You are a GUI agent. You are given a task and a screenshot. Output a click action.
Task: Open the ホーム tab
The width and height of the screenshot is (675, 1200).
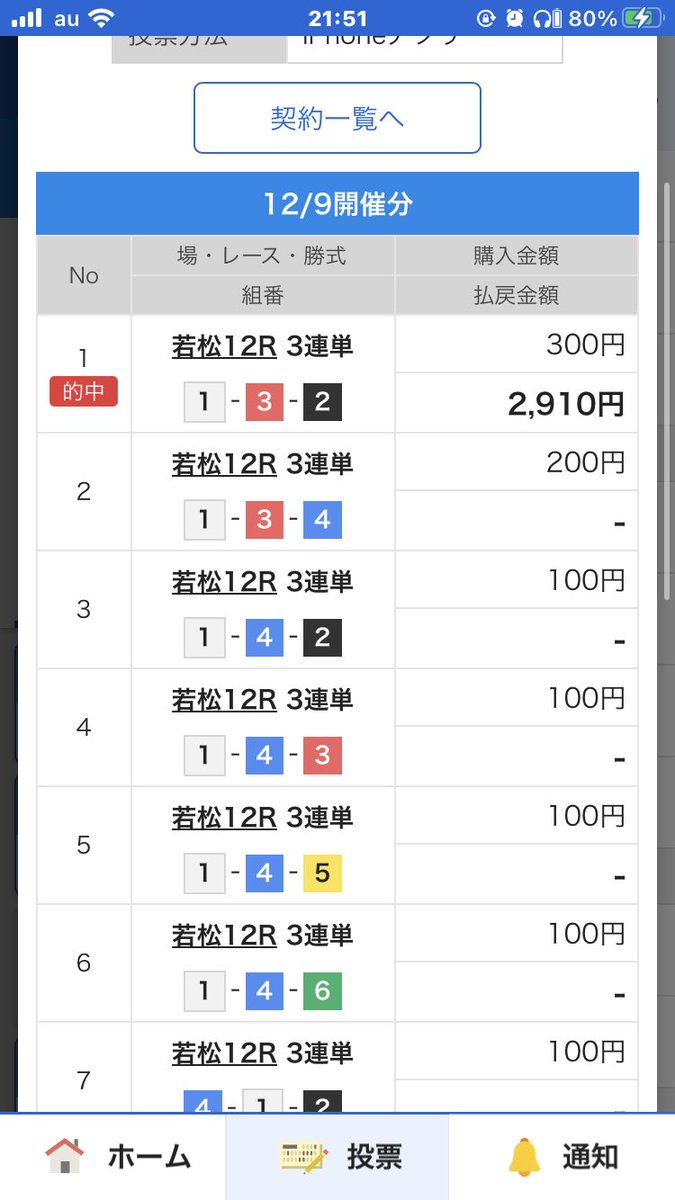click(x=113, y=1157)
